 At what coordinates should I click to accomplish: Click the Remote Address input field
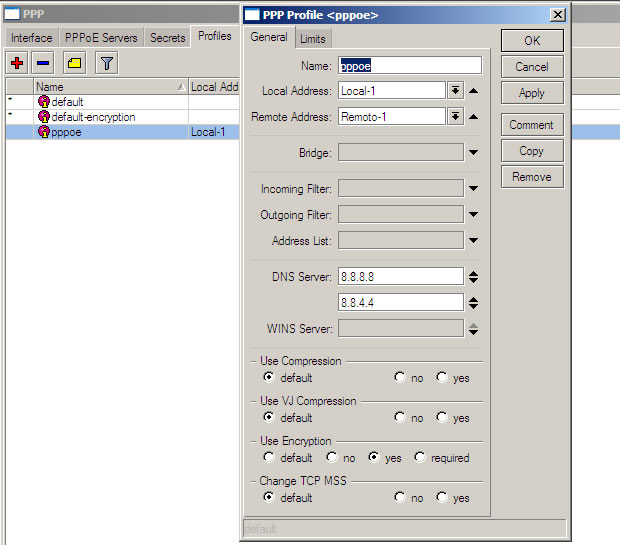(x=392, y=117)
